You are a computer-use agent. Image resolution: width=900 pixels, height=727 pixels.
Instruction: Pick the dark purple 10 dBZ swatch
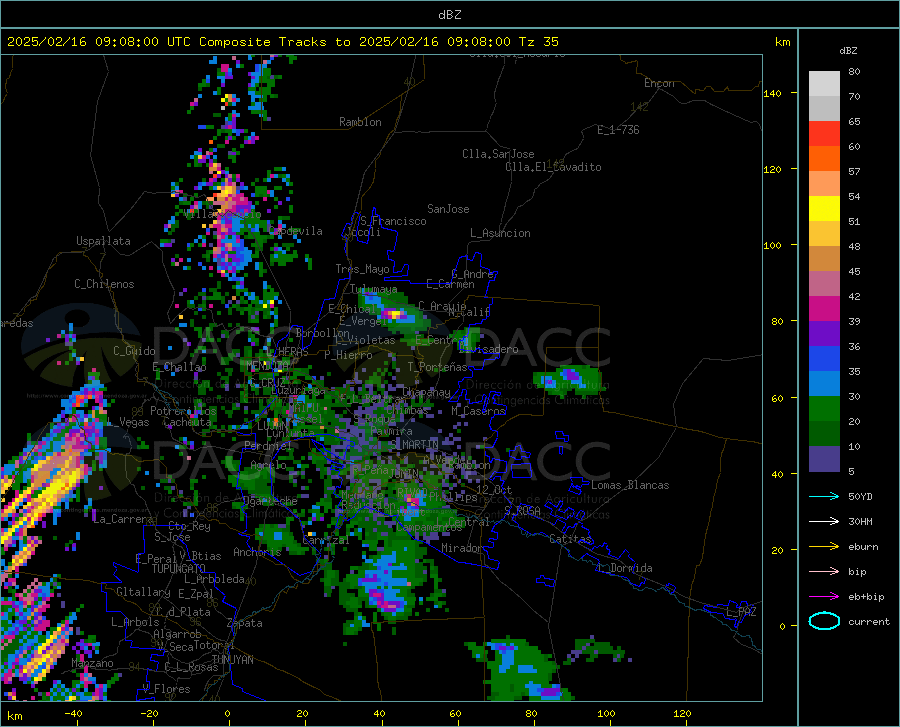(824, 459)
